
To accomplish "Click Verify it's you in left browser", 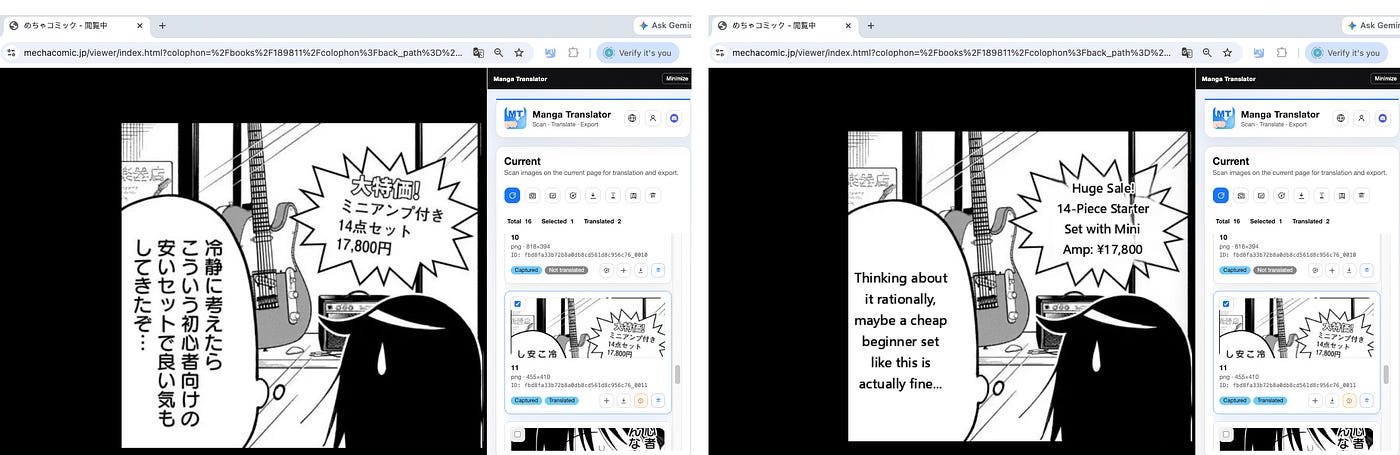I will tap(639, 53).
